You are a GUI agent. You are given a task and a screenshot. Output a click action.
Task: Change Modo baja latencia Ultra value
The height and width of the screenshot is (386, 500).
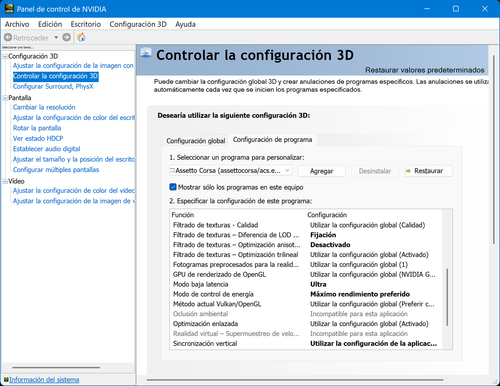coord(318,284)
